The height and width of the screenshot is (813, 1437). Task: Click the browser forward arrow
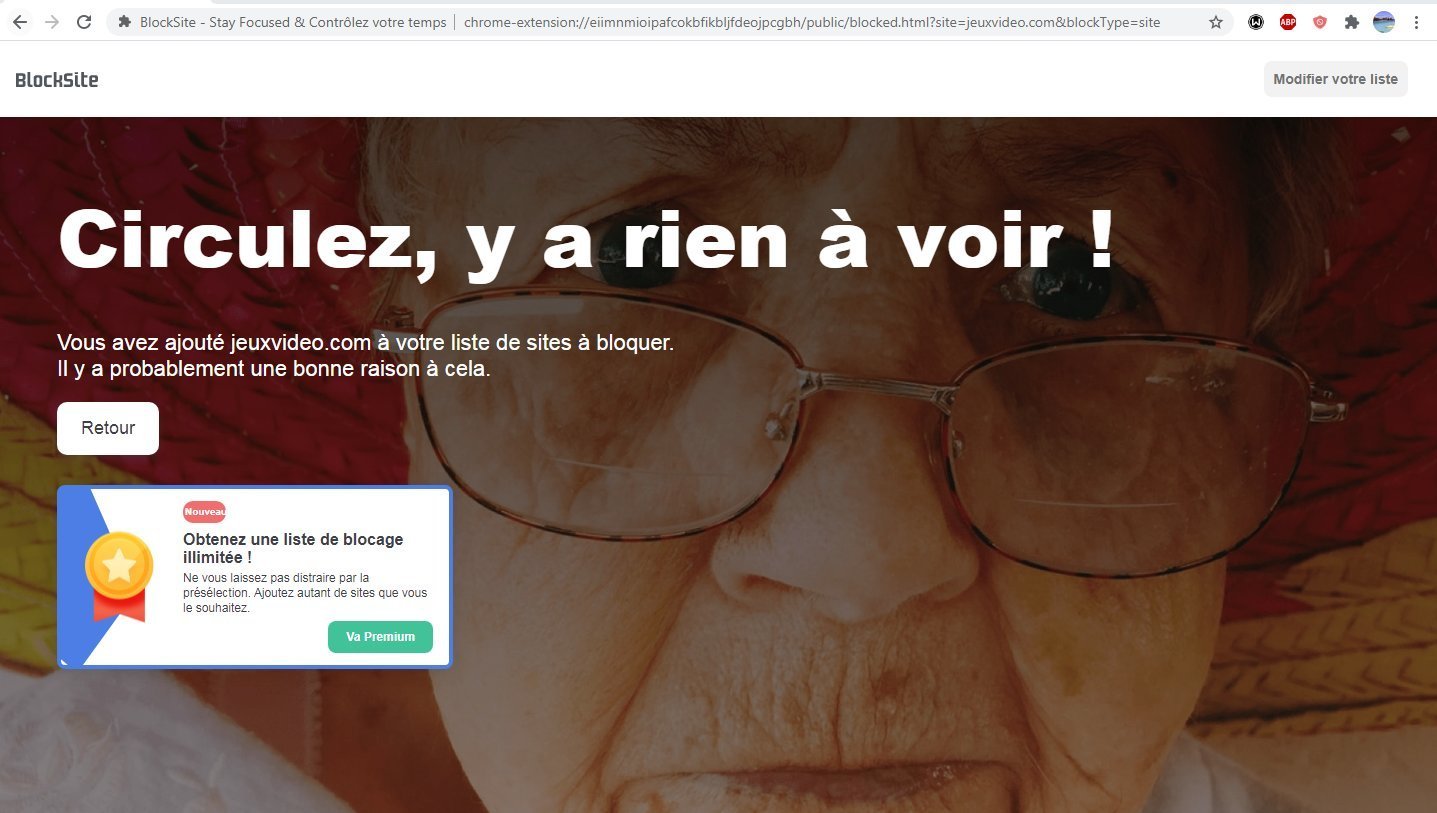(52, 22)
